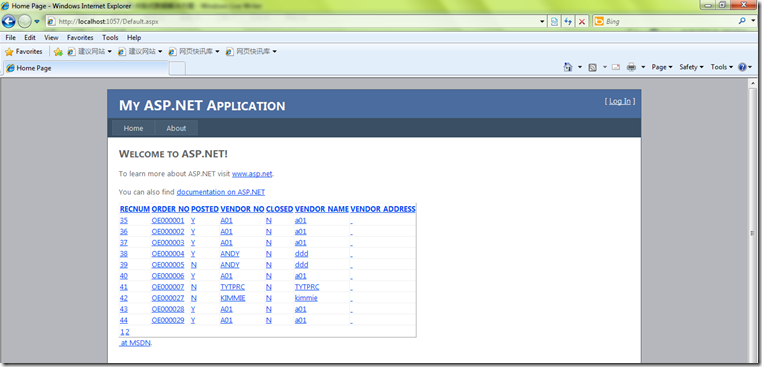Expand the address bar autocomplete dropdown
Image resolution: width=762 pixels, height=367 pixels.
coord(542,22)
